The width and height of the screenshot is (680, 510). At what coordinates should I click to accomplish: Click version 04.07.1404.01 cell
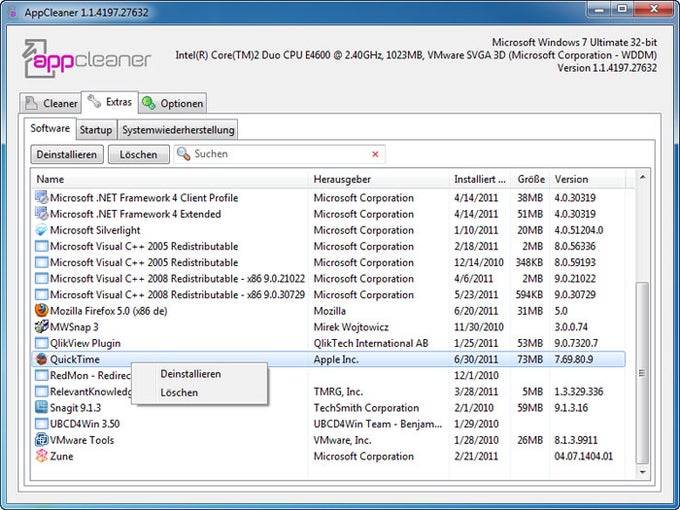pyautogui.click(x=583, y=456)
